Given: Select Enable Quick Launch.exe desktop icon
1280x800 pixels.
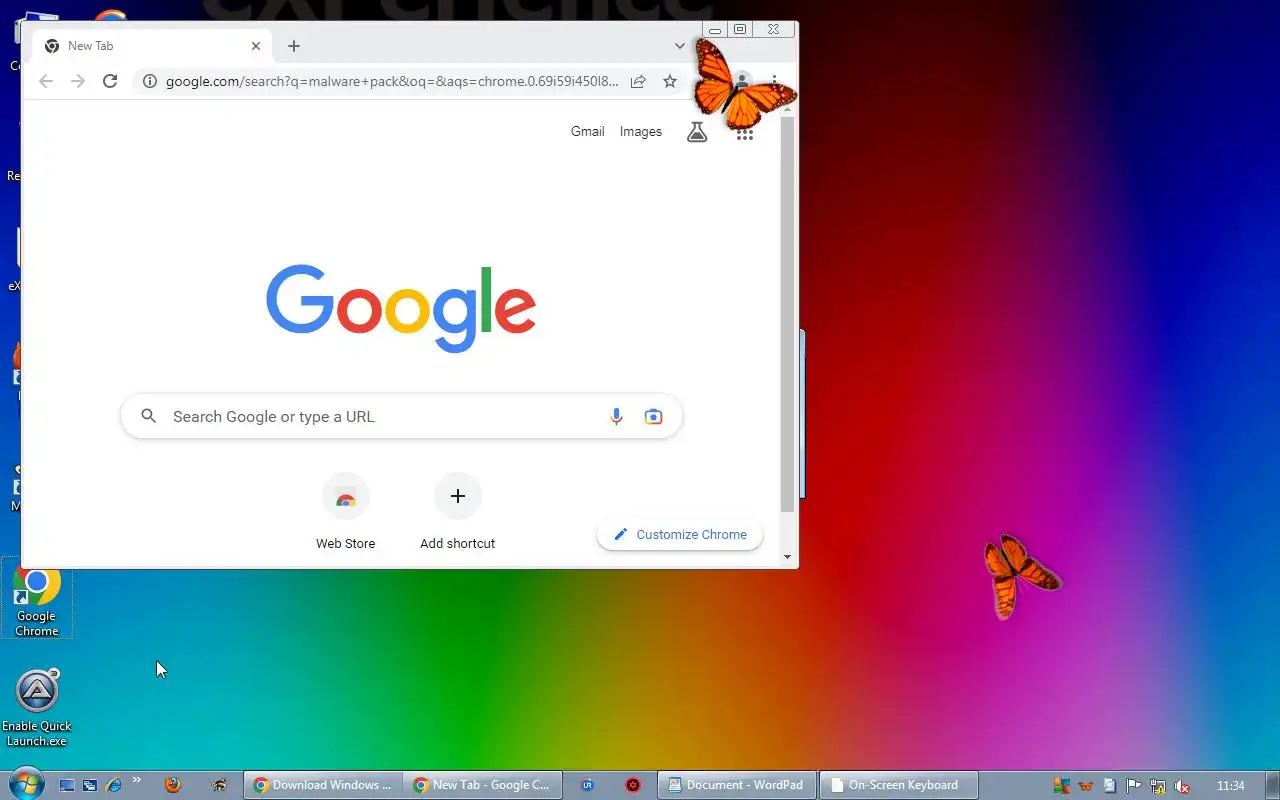Looking at the screenshot, I should click(x=37, y=708).
